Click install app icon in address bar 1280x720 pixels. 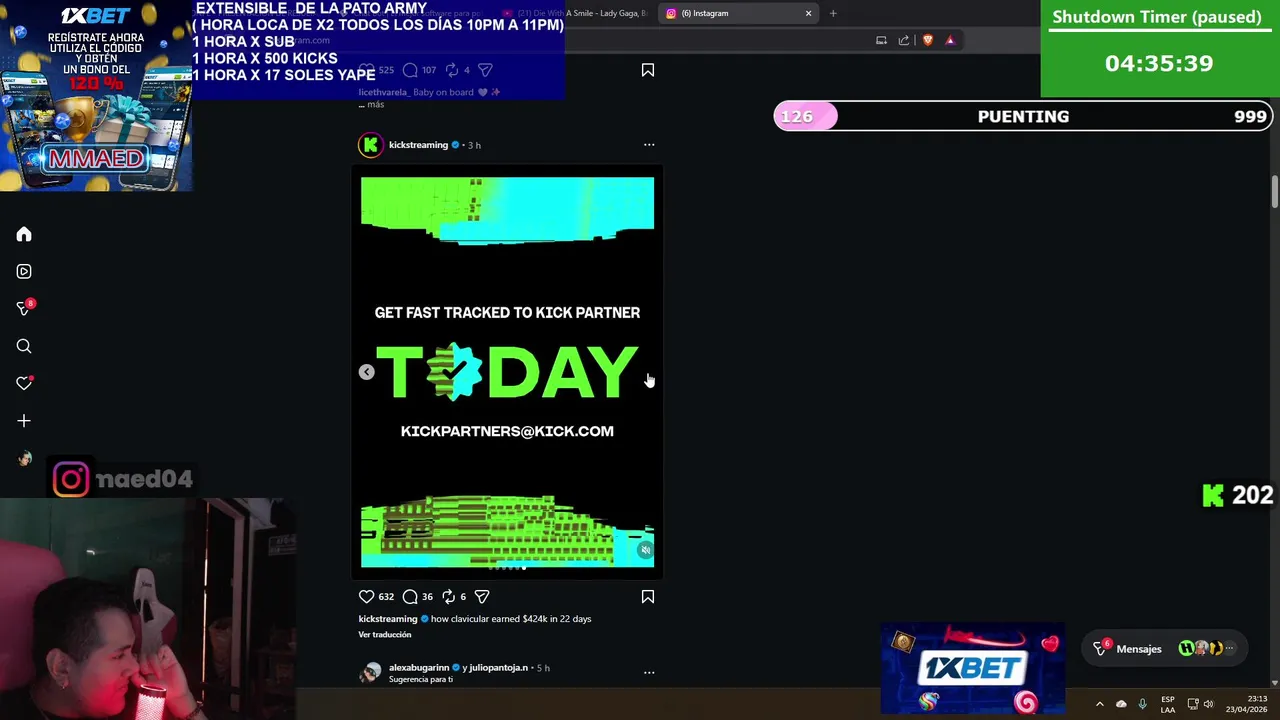coord(881,40)
